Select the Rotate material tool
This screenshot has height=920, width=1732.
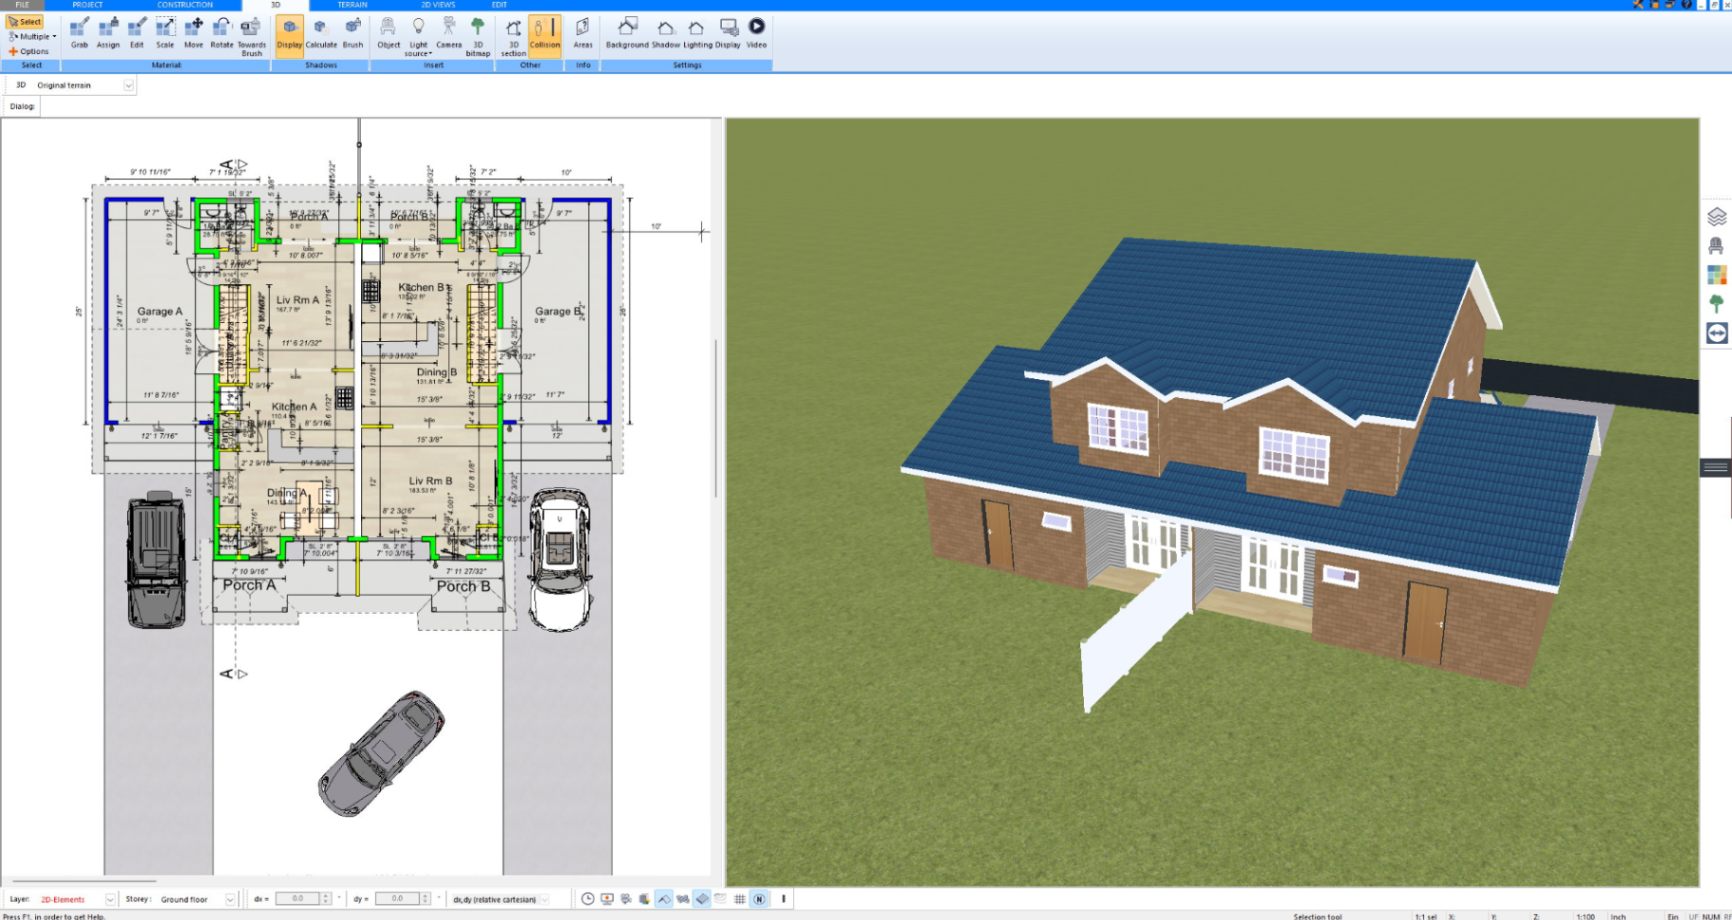coord(221,32)
